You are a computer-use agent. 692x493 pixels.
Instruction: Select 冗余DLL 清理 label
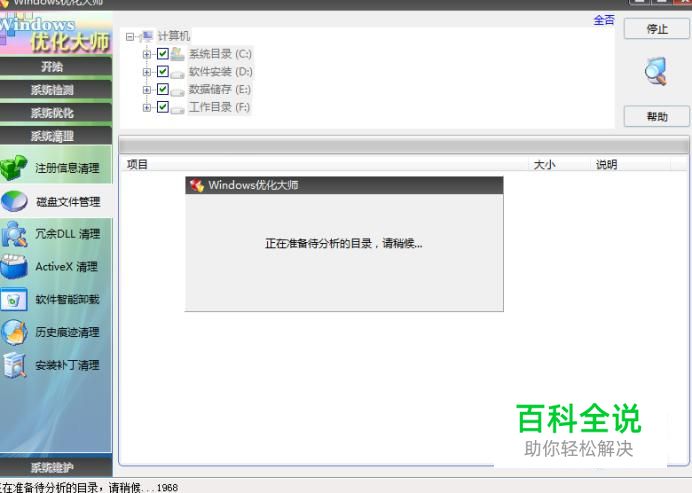point(68,234)
